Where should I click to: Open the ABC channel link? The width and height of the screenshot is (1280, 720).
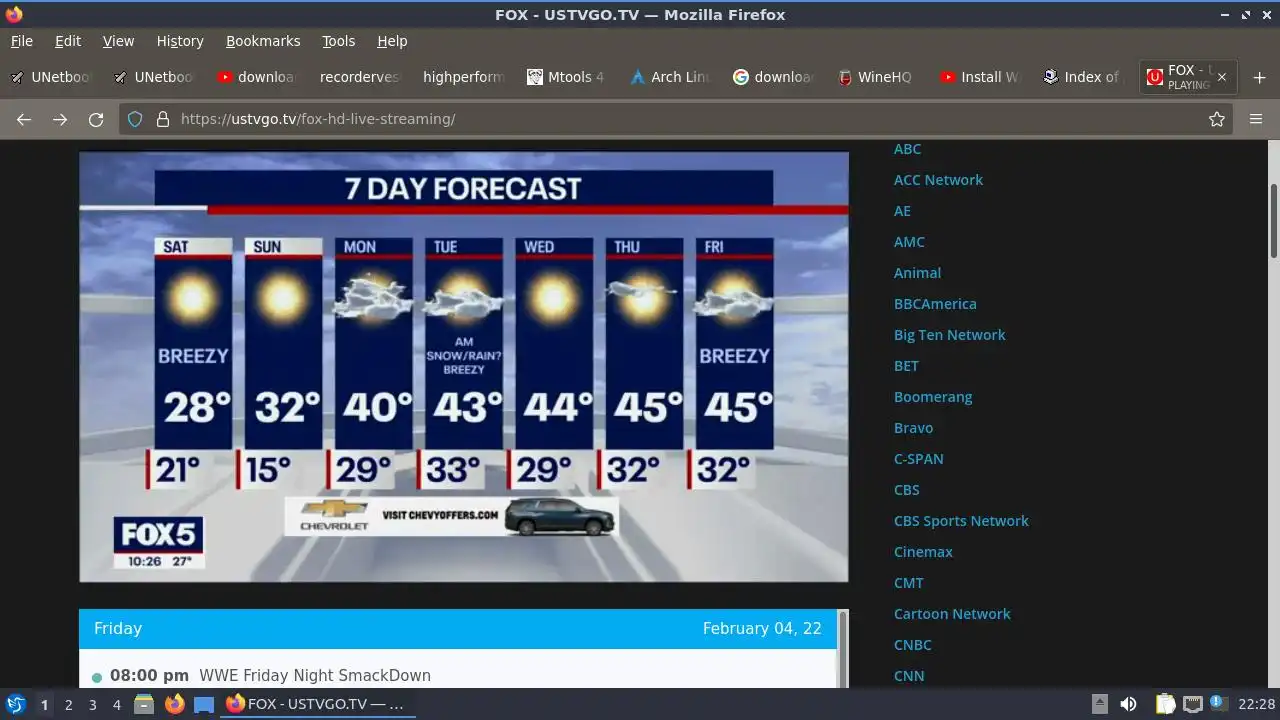(x=907, y=149)
